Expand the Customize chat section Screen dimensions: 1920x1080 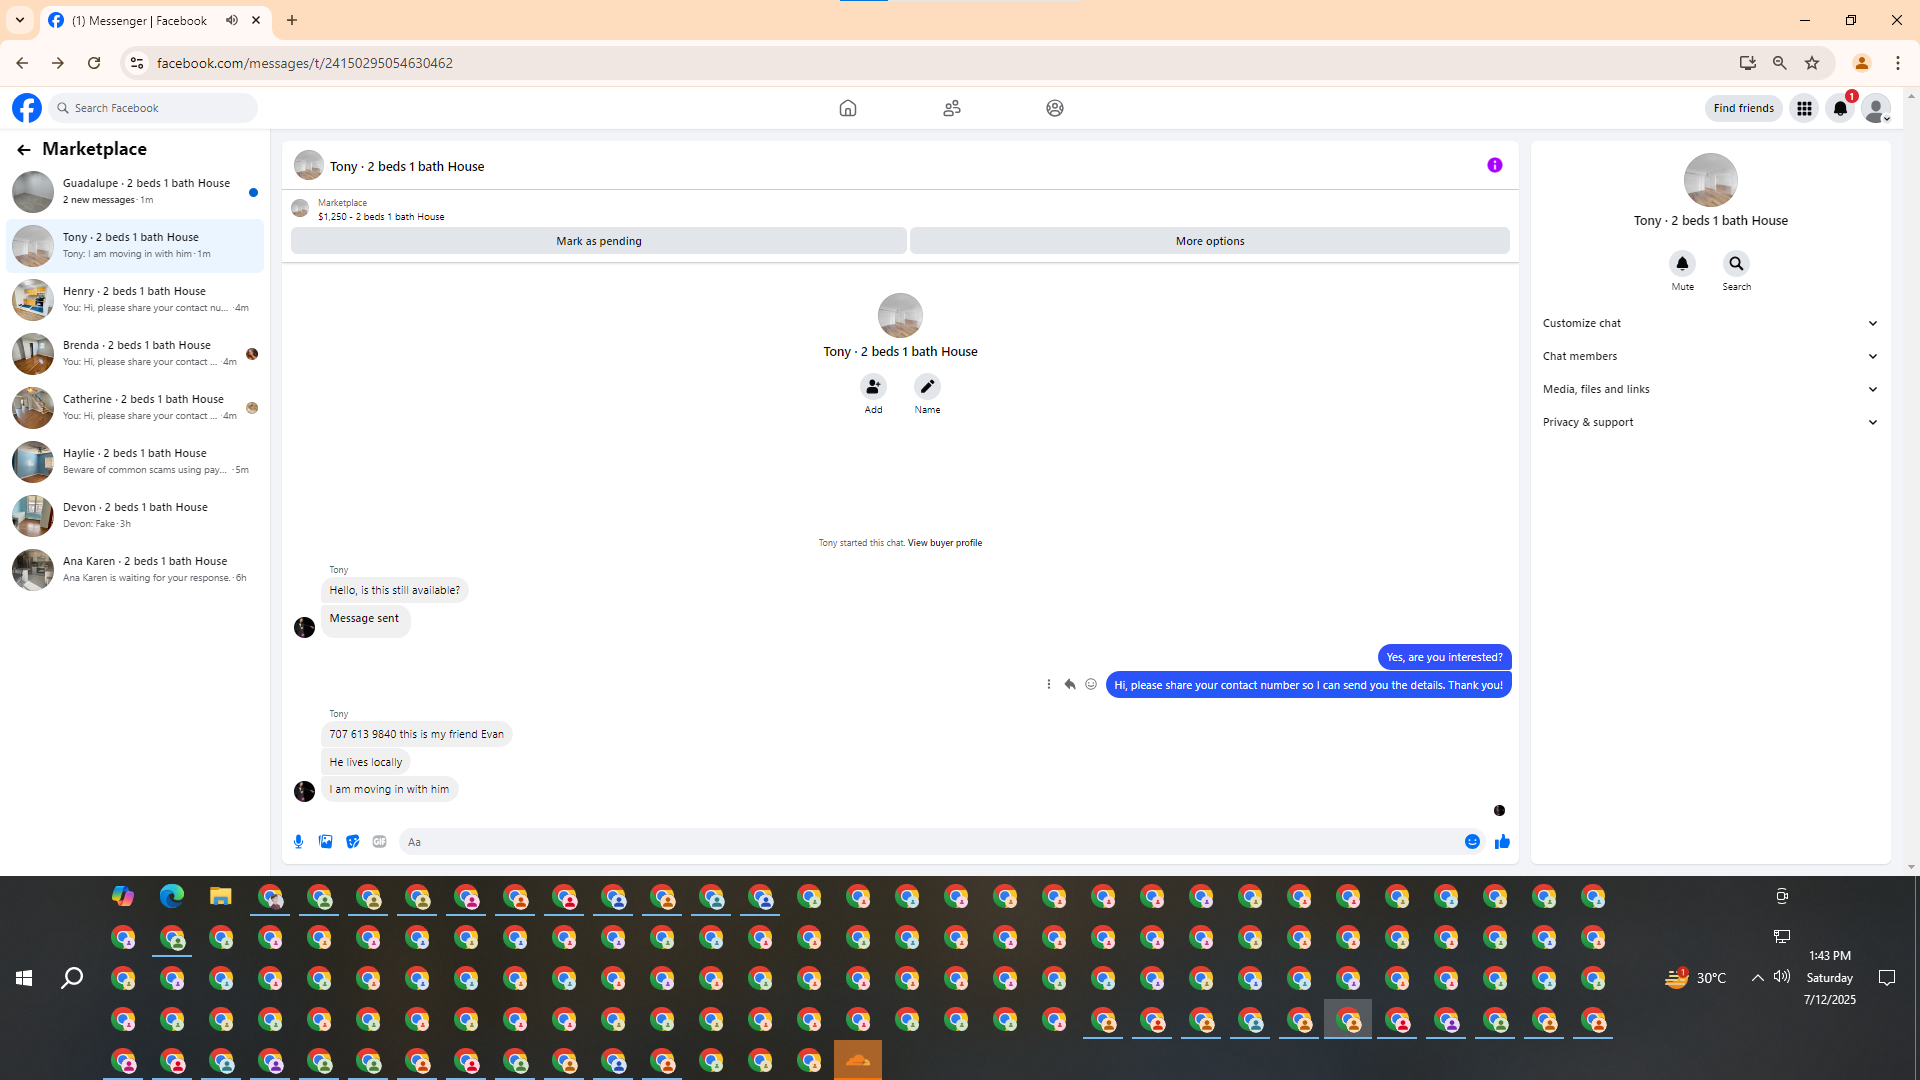[1710, 323]
